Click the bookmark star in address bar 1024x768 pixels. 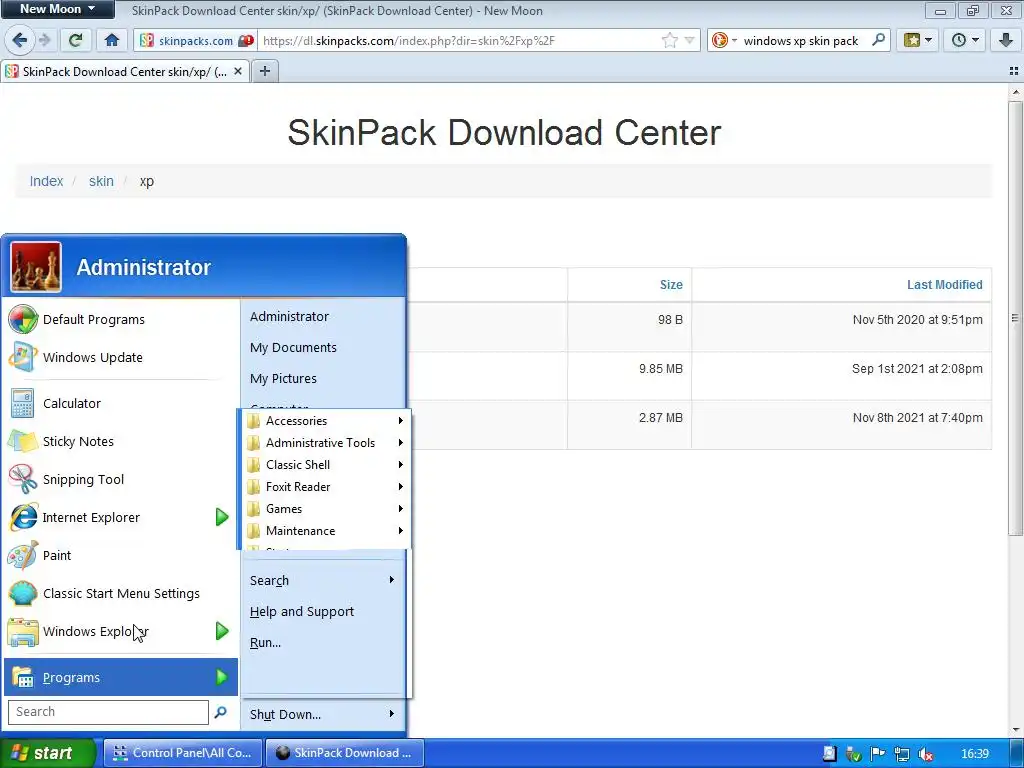(669, 40)
